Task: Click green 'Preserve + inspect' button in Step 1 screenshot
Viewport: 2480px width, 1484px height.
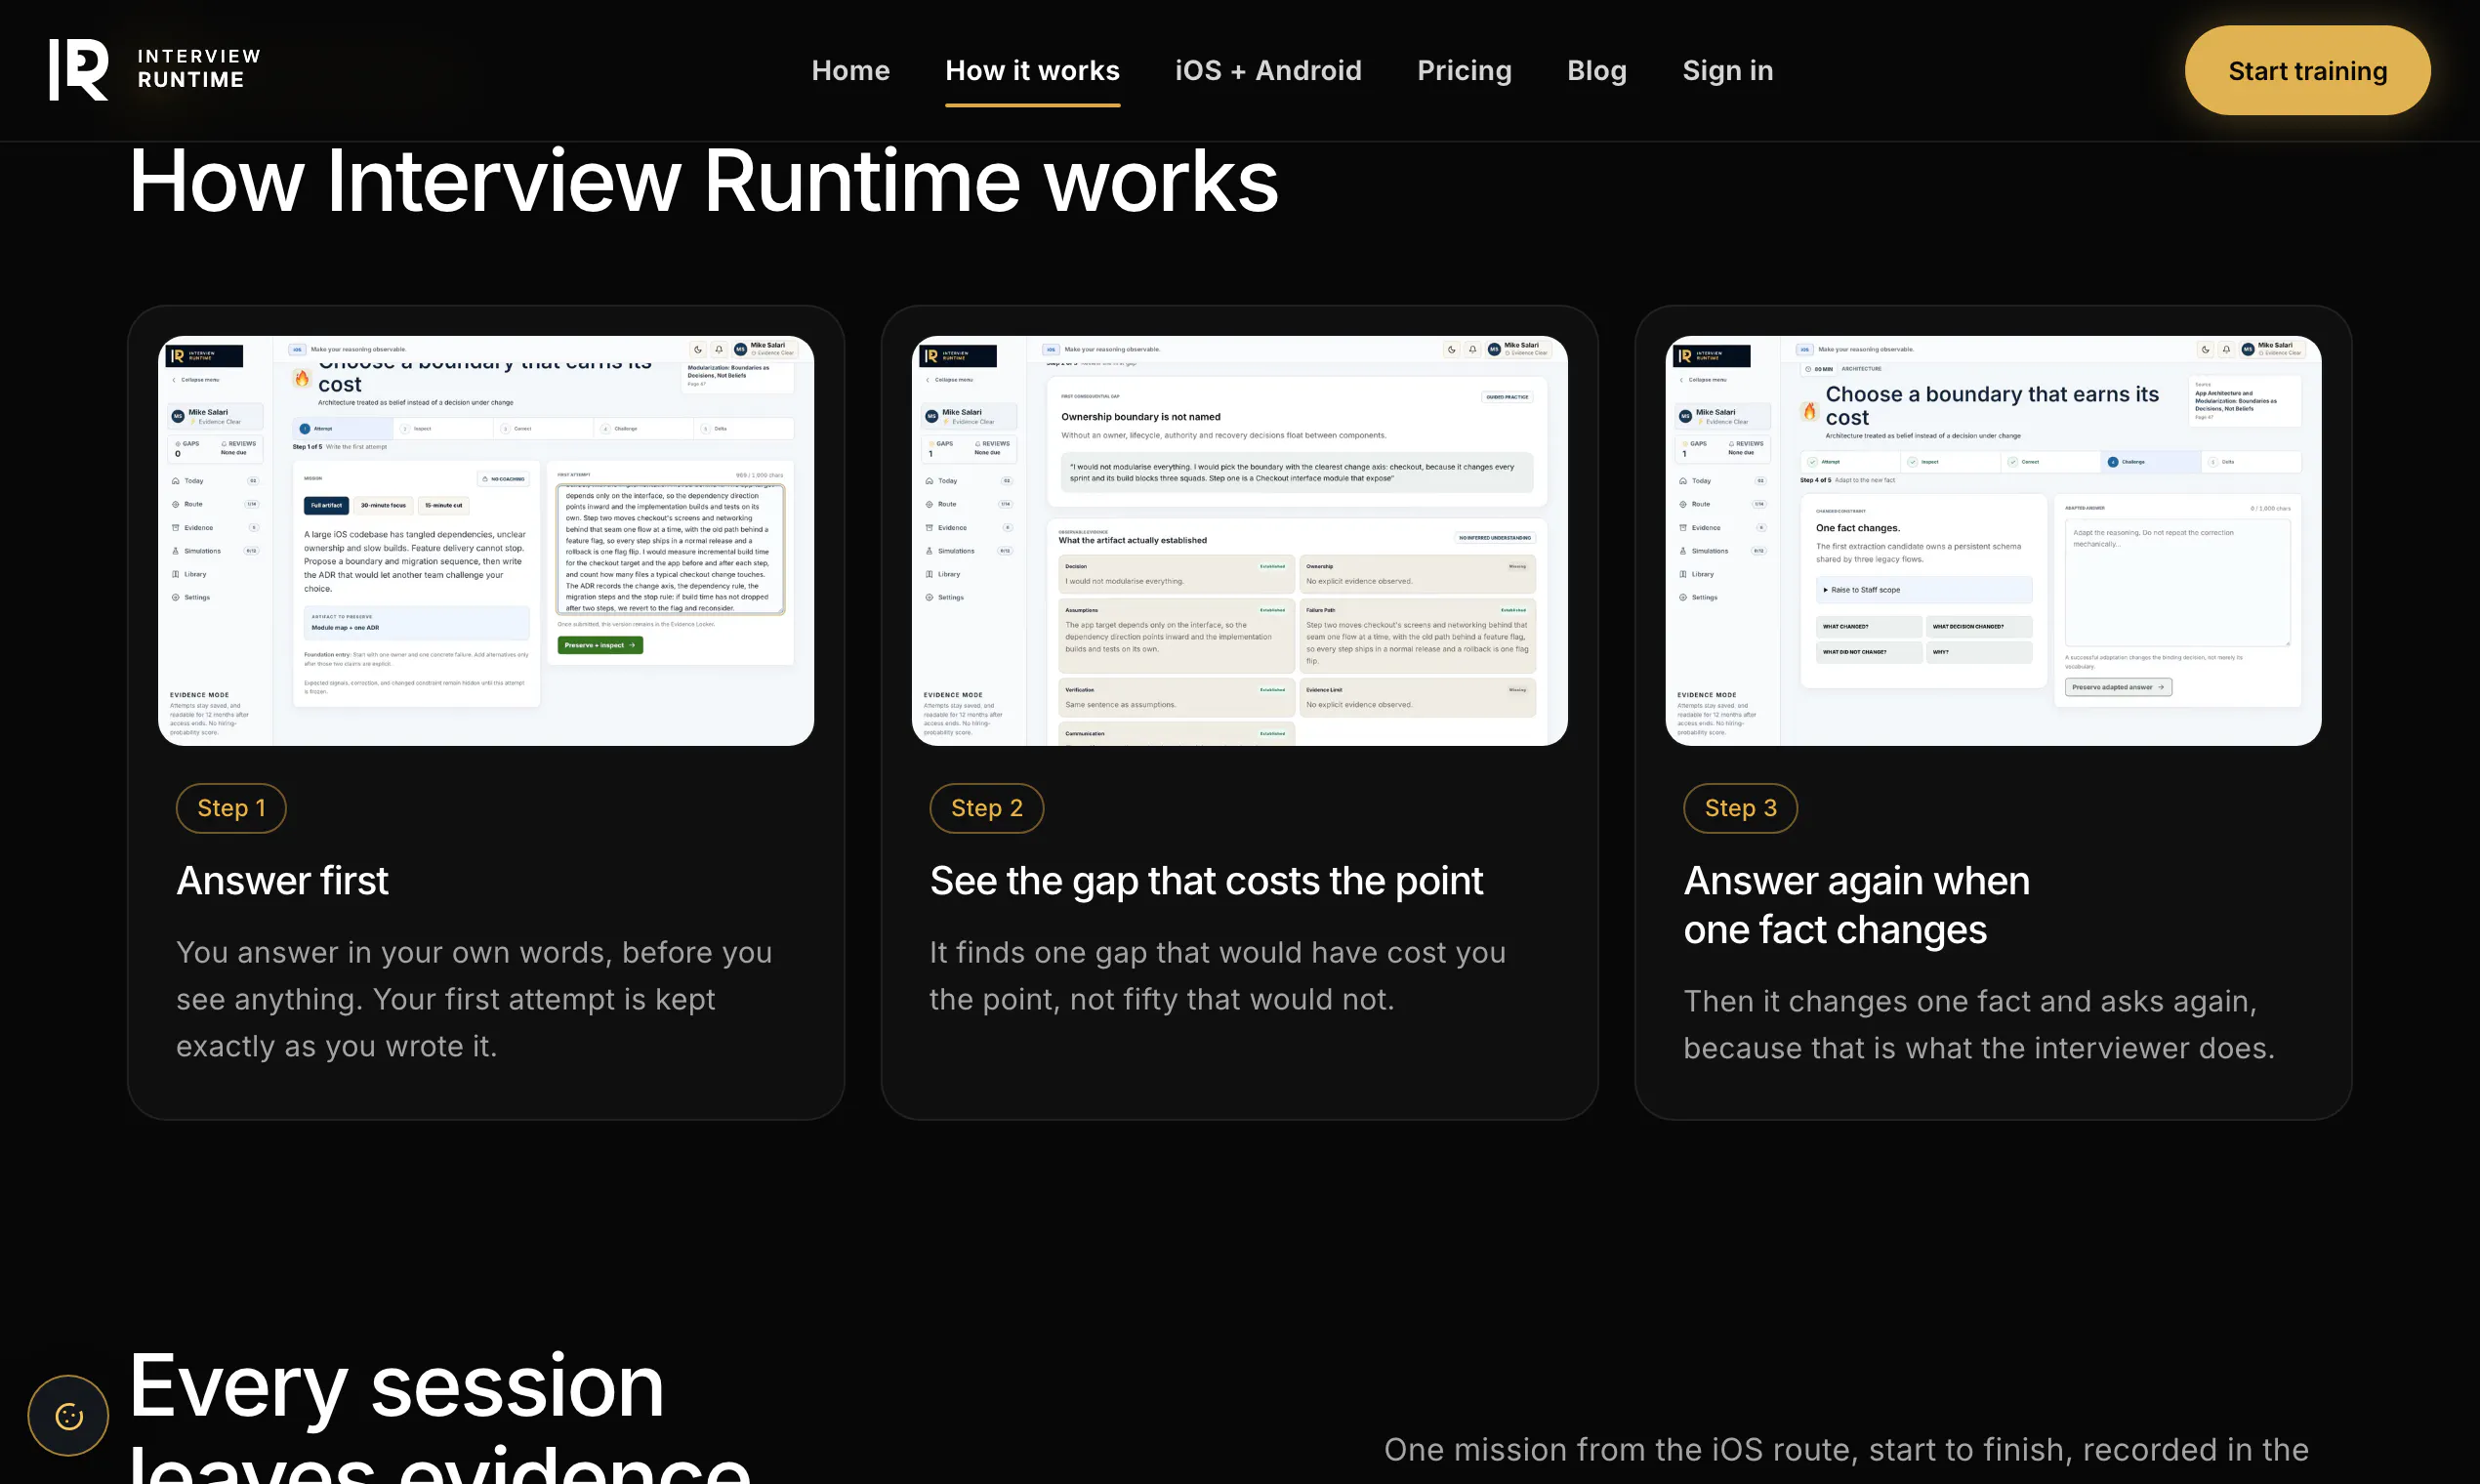Action: pos(600,645)
